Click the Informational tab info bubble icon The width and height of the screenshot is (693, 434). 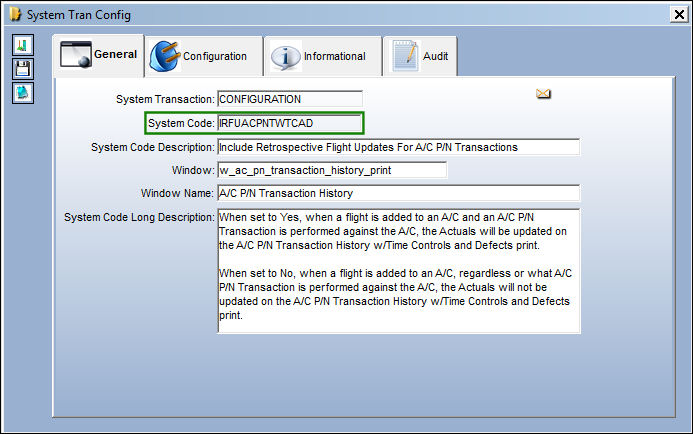tap(286, 57)
